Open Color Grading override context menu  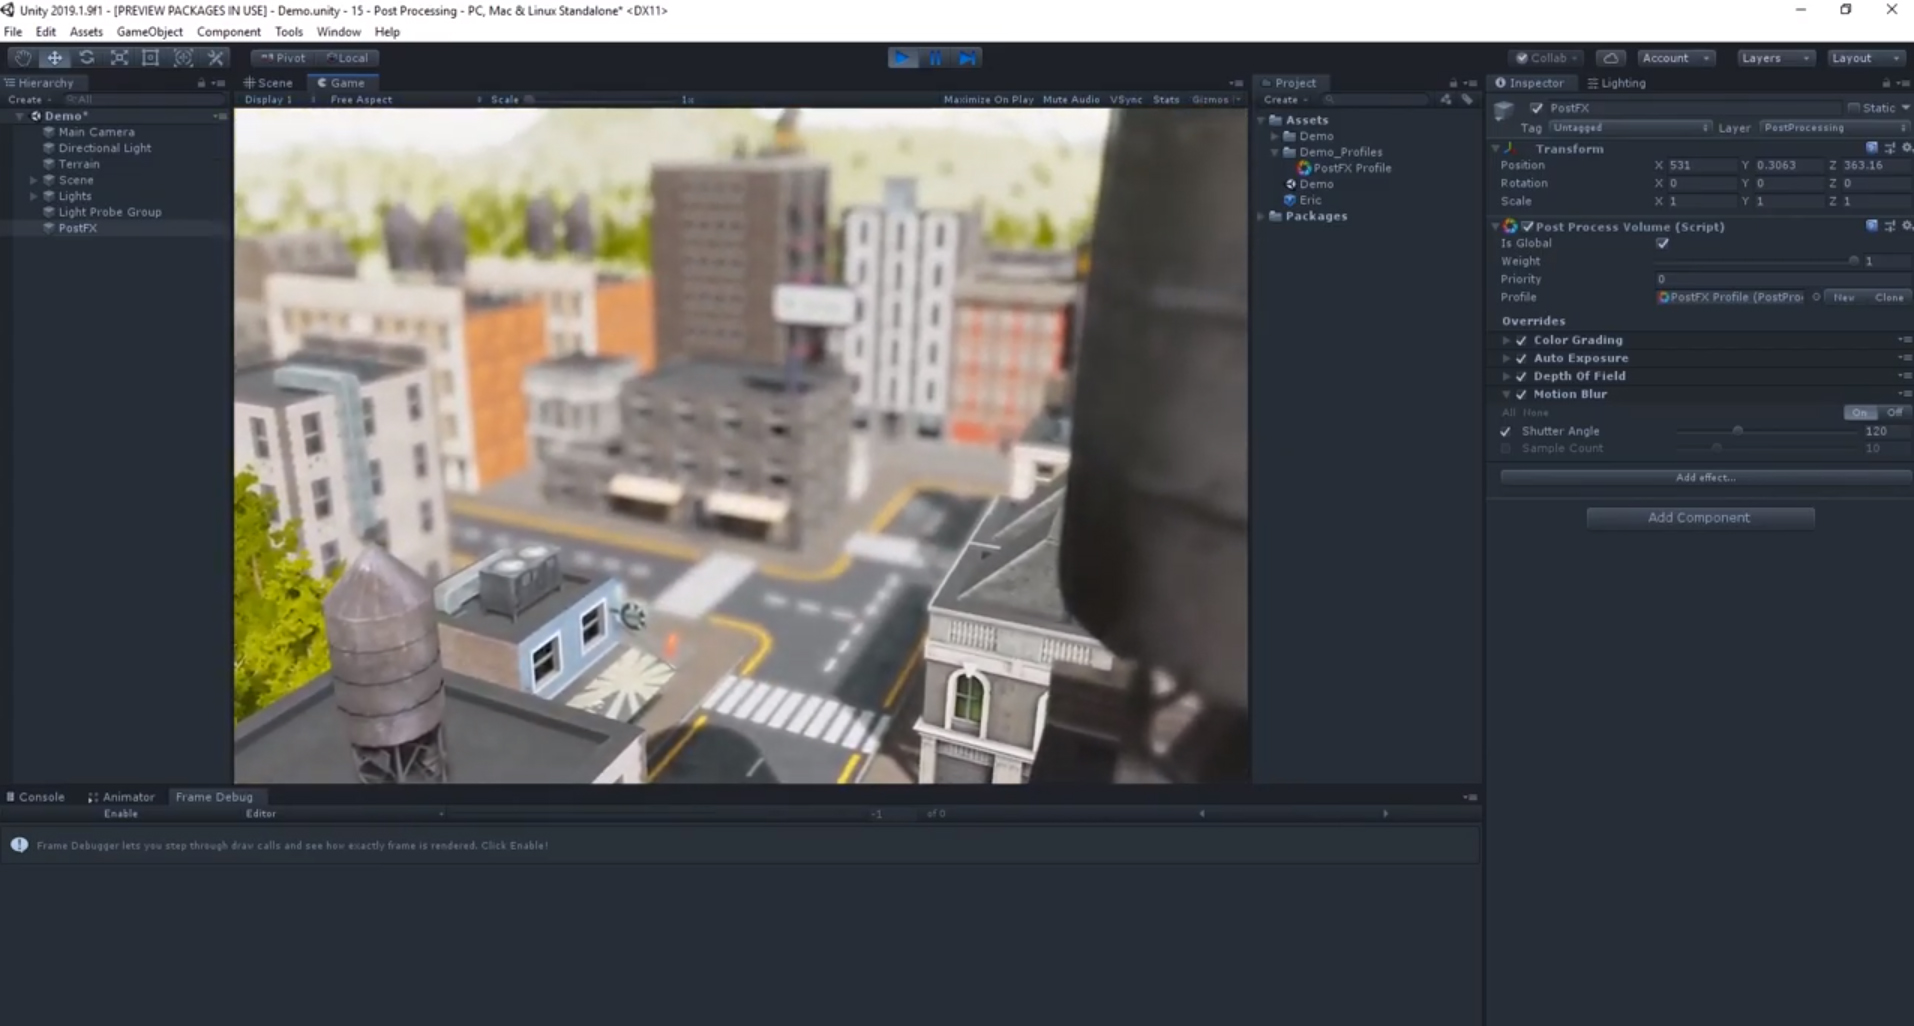click(1904, 340)
